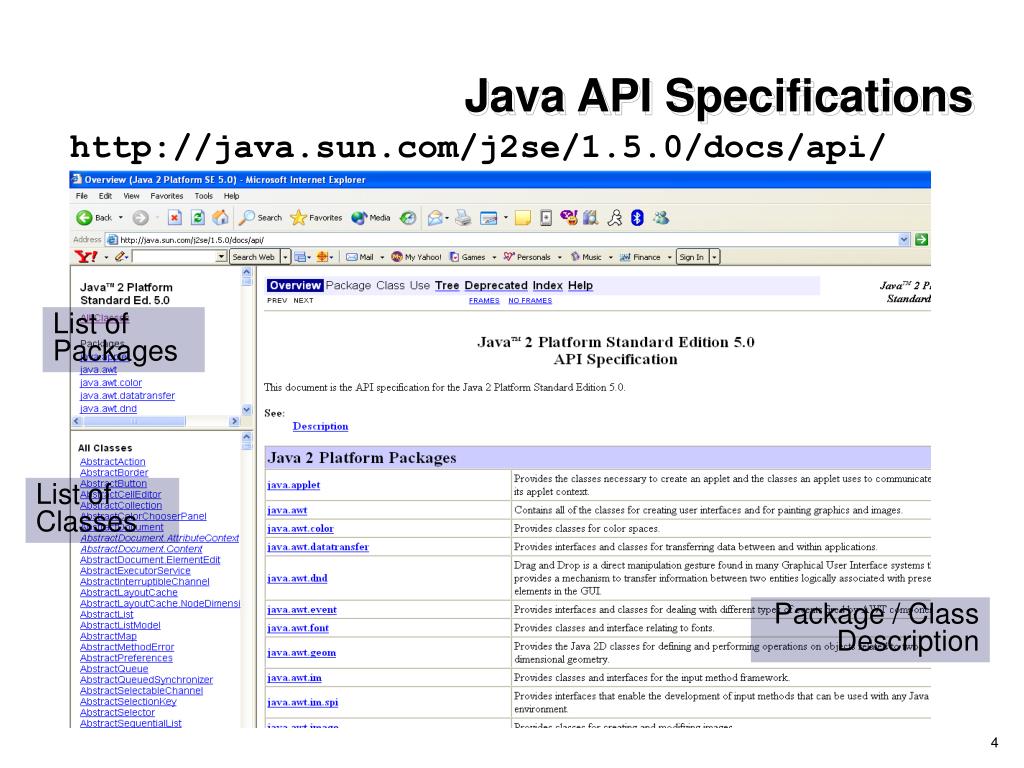
Task: Click the package list's scroll-right arrow
Action: [x=234, y=422]
